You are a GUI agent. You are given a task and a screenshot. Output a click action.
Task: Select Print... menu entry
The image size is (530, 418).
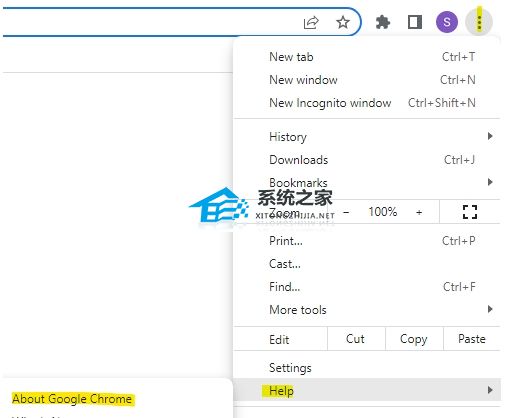(x=366, y=241)
